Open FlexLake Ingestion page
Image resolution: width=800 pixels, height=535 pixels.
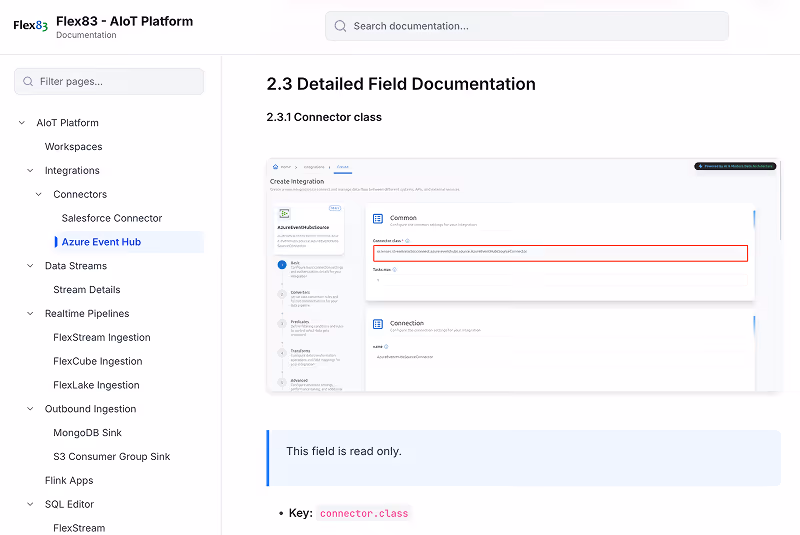click(x=96, y=385)
